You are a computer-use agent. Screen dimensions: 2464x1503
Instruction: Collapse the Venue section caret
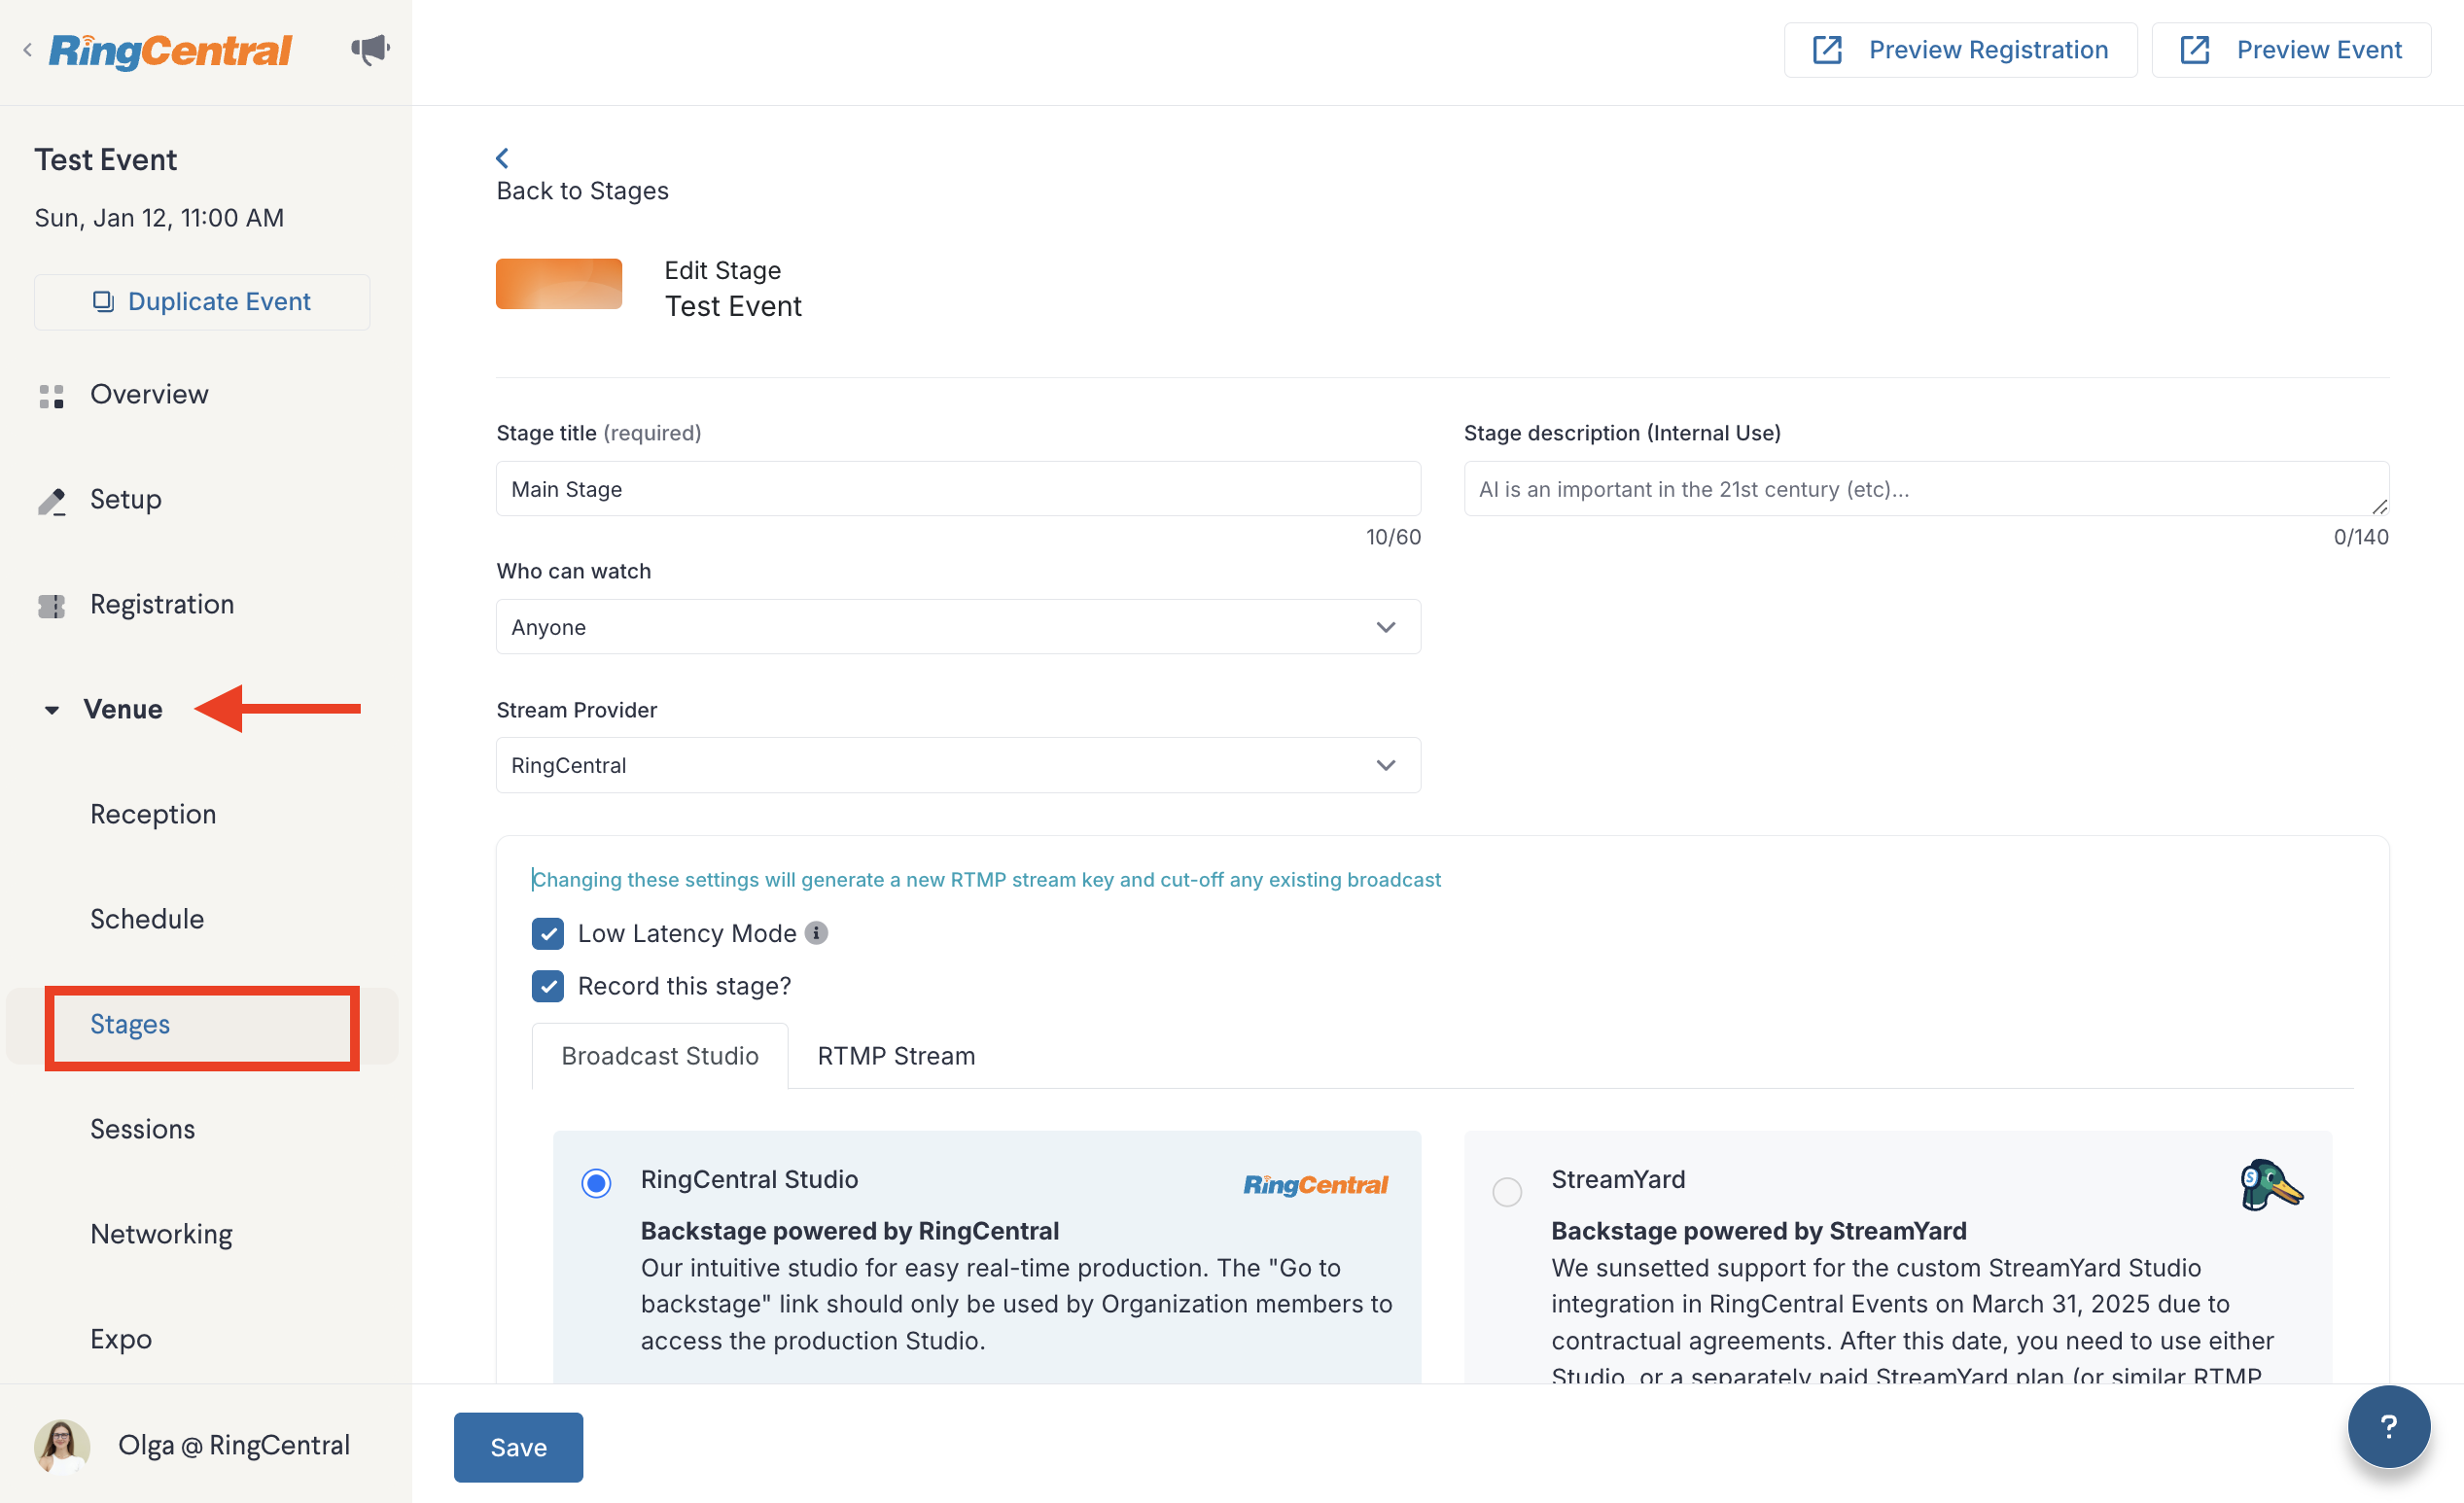point(52,710)
